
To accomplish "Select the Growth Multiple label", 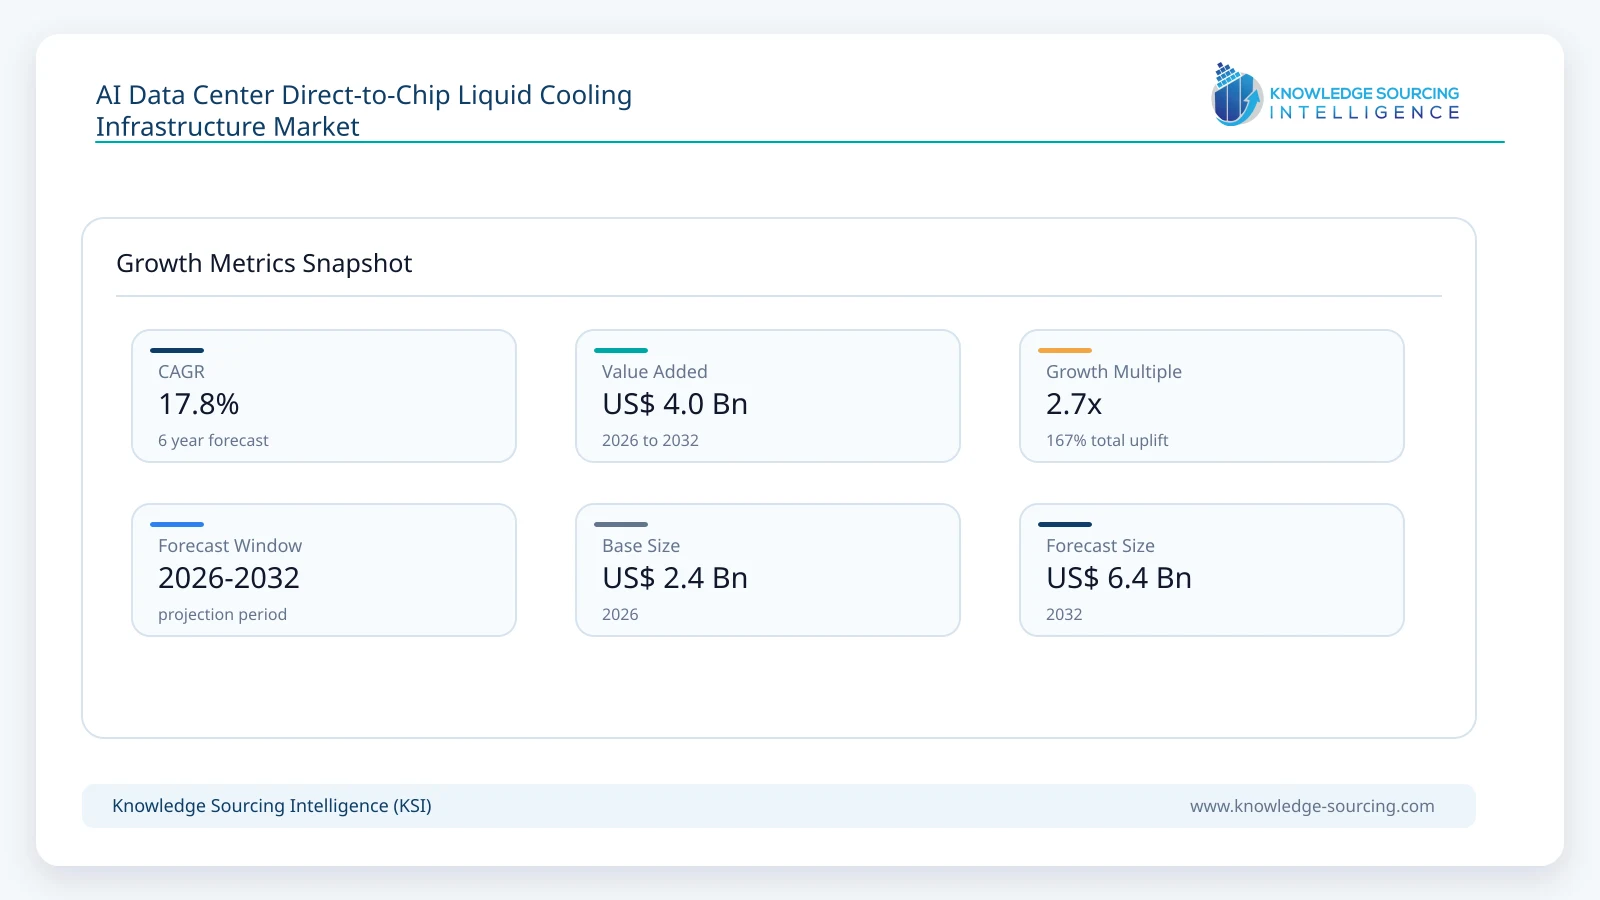I will click(x=1113, y=371).
